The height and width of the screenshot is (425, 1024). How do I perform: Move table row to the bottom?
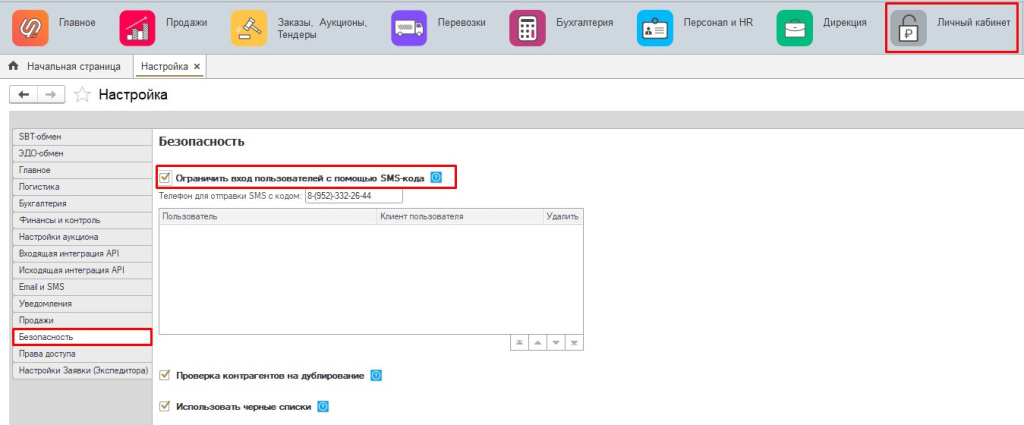click(574, 343)
